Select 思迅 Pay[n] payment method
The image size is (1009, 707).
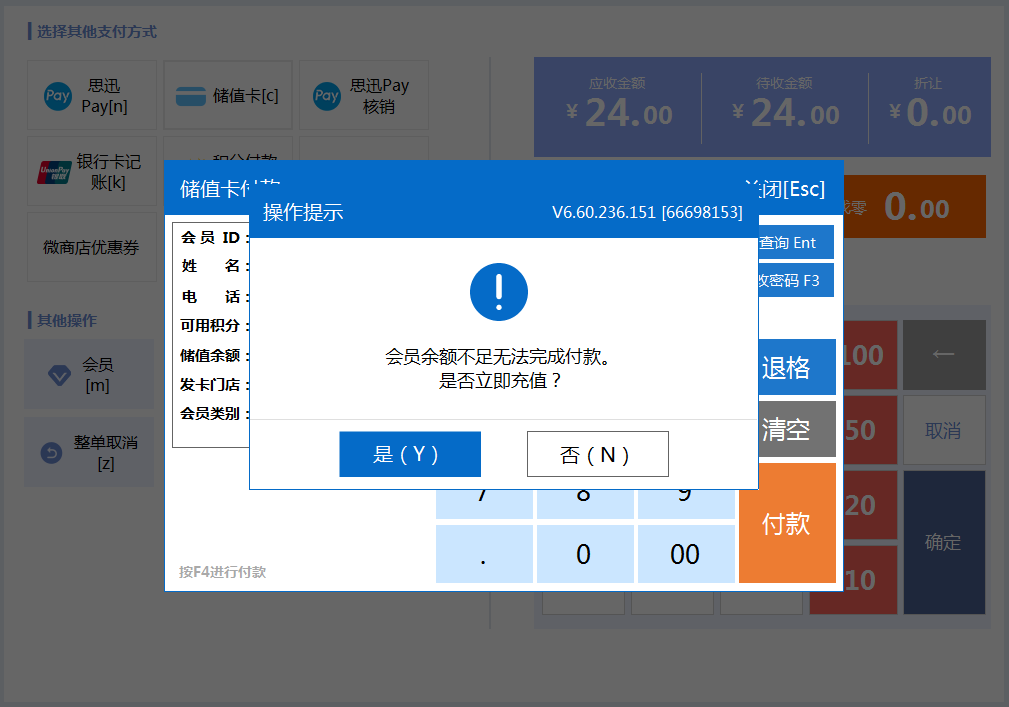point(92,95)
